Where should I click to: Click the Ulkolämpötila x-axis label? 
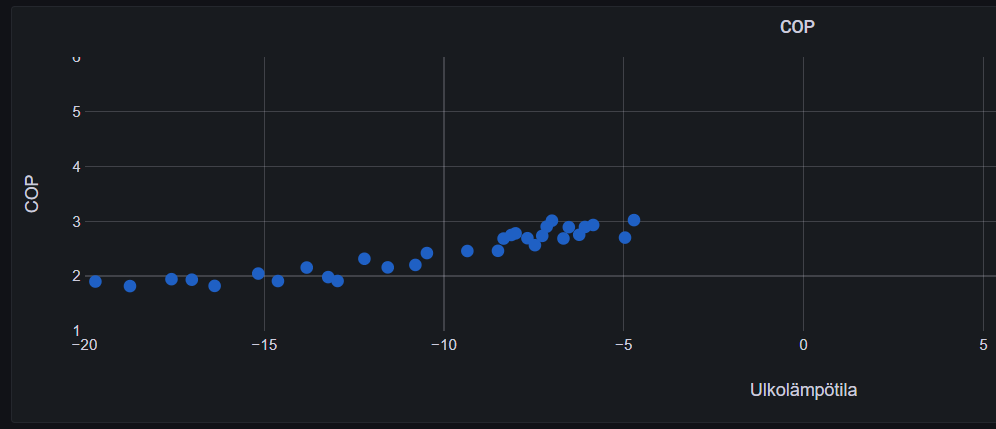pos(803,390)
